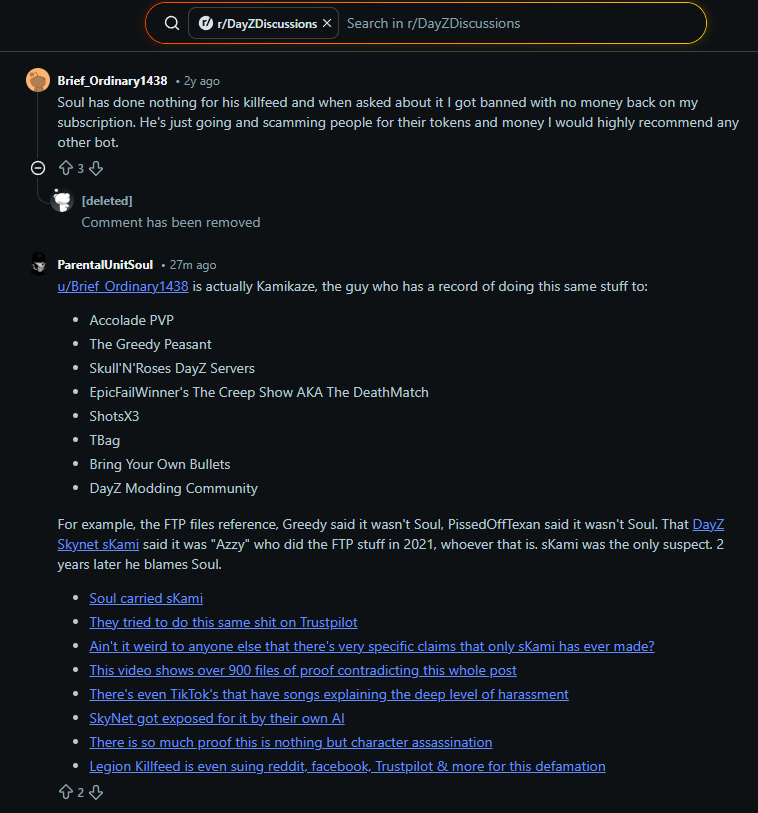The width and height of the screenshot is (758, 813).
Task: Open the ParentalUnitSoul username profile
Action: point(105,264)
